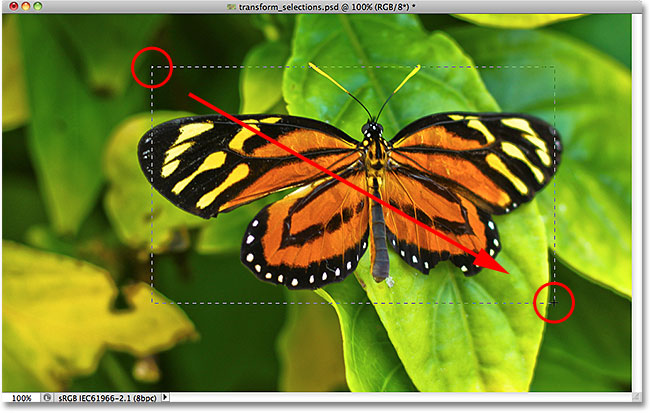Screen dimensions: 650x413
Task: Zoom the window with green button
Action: [38, 6]
